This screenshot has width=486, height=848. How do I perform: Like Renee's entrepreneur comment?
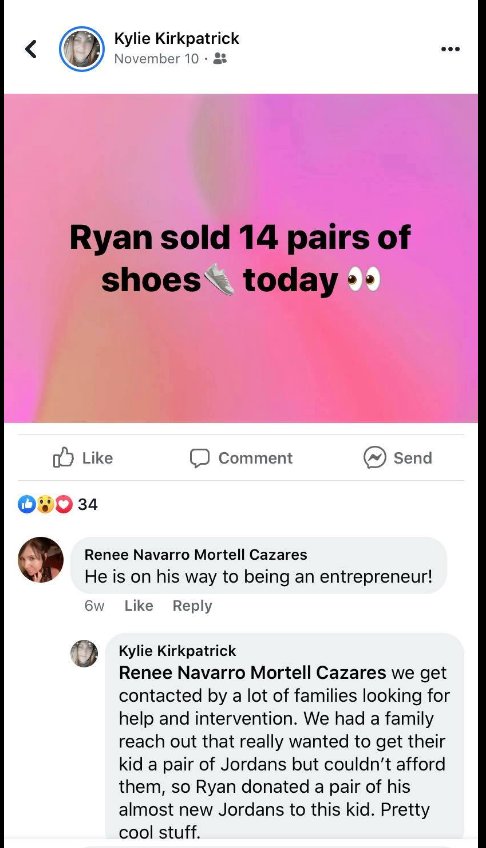(138, 606)
